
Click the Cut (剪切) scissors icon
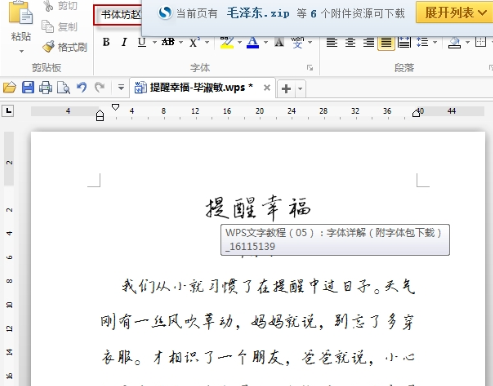click(48, 6)
